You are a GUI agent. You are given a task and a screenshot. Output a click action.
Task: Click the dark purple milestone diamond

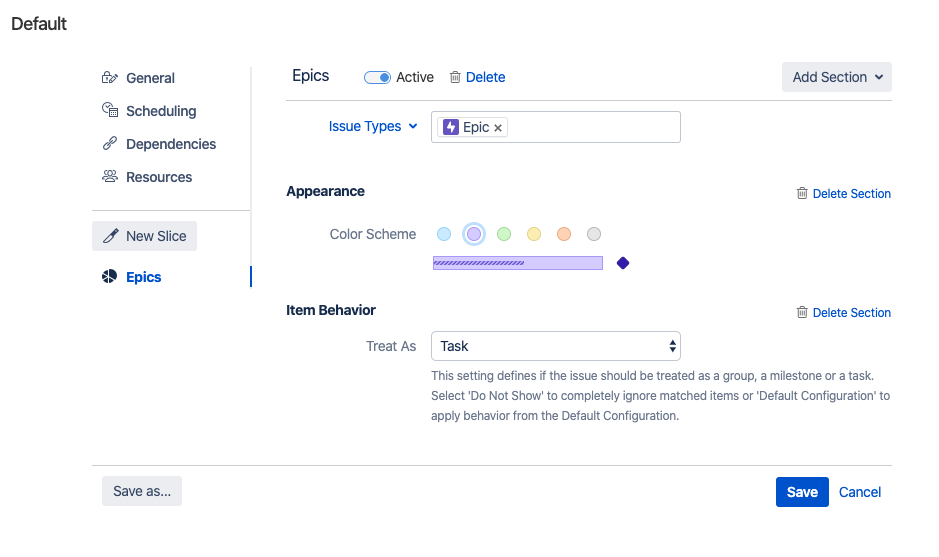623,263
